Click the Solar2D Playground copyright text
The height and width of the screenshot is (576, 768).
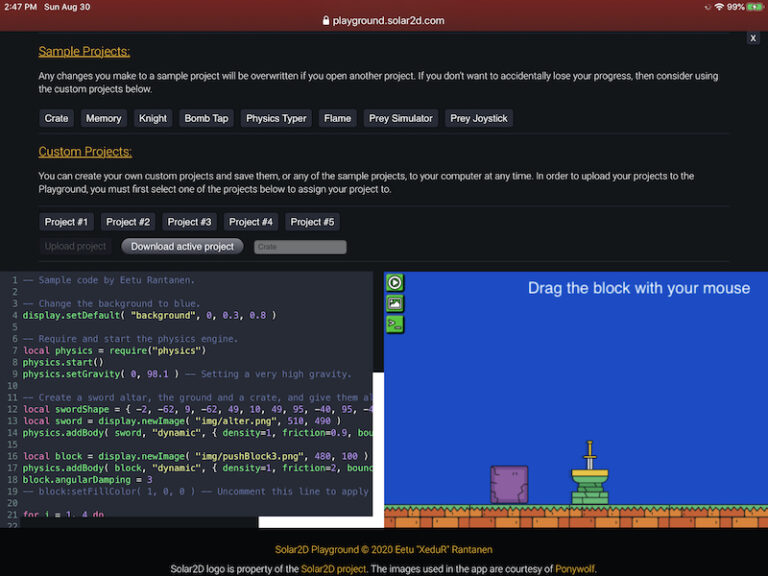tap(384, 550)
